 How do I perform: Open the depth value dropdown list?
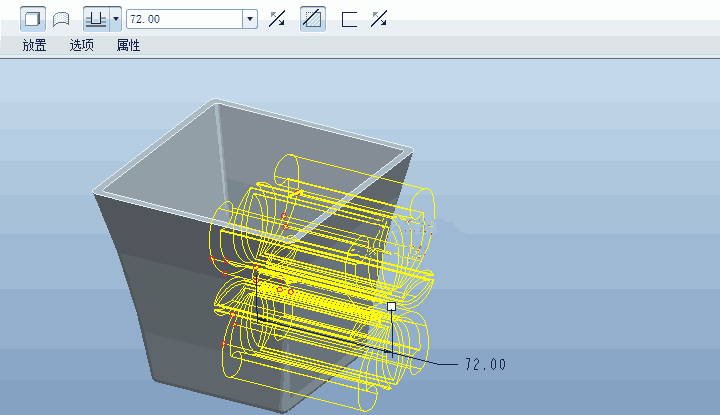[249, 19]
